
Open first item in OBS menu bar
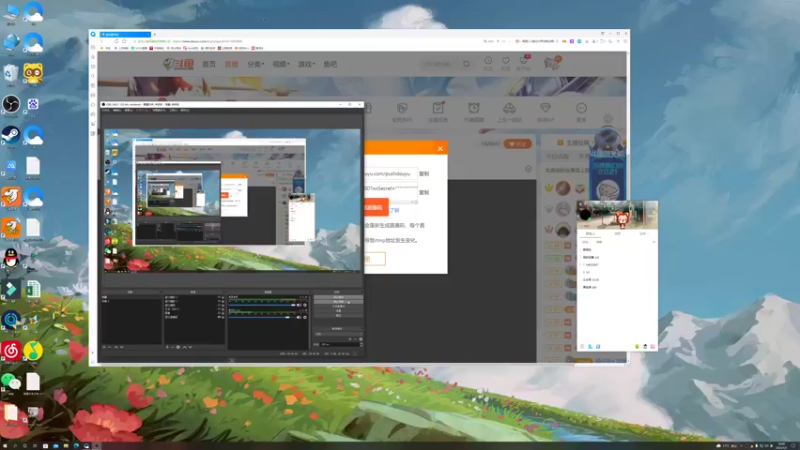click(x=106, y=110)
